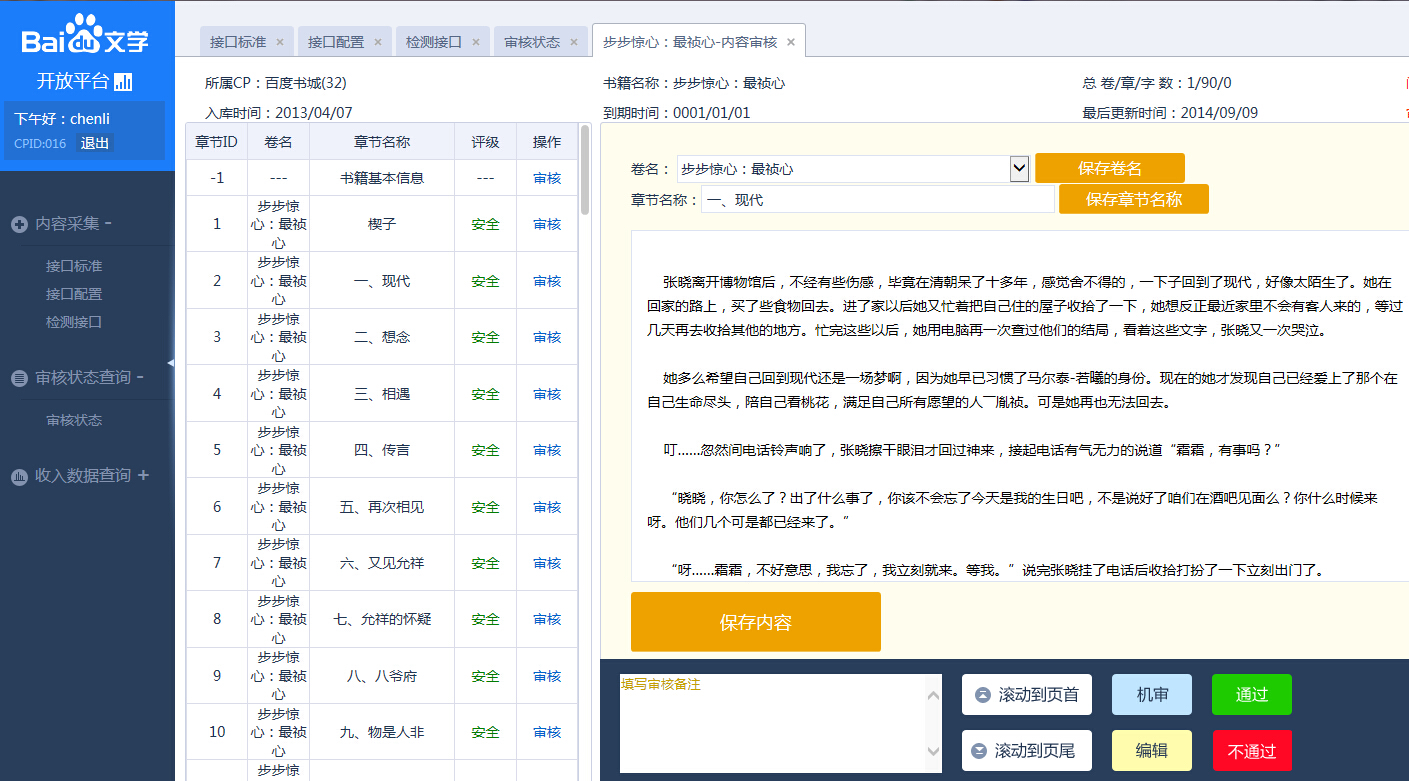Viewport: 1409px width, 781px height.
Task: Close the 接口配置 tab
Action: (378, 42)
